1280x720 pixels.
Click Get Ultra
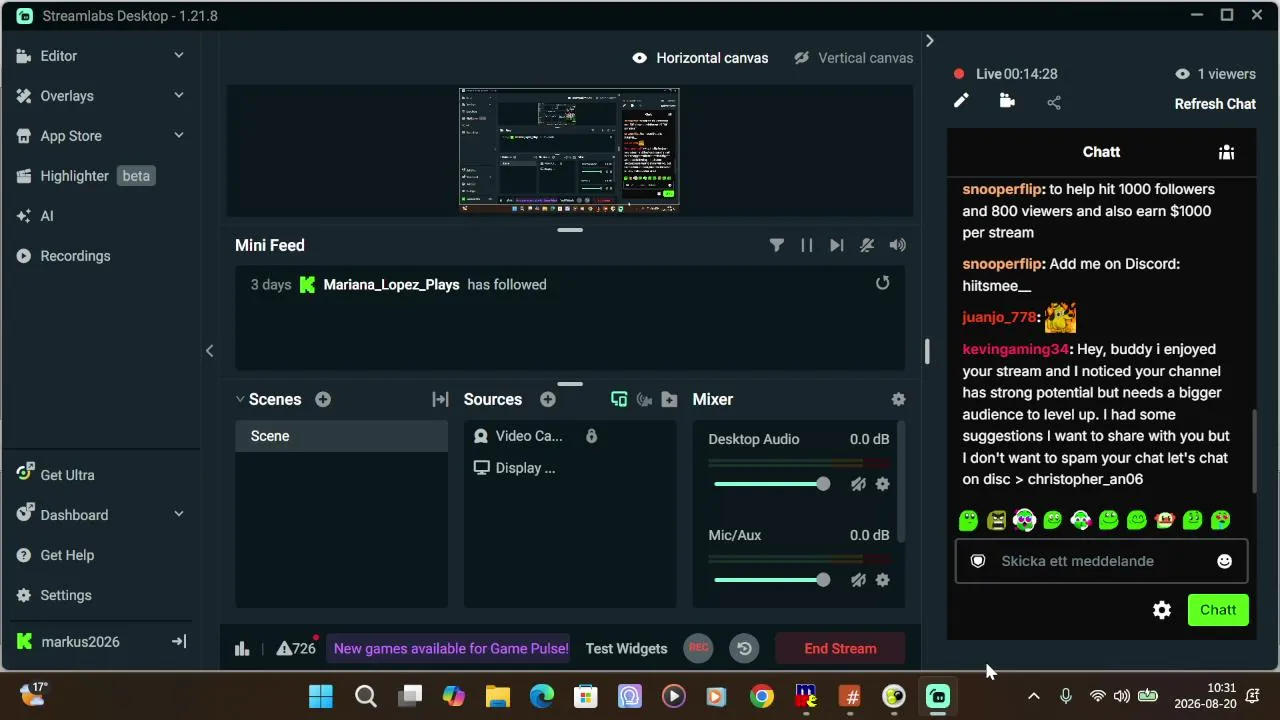(67, 475)
